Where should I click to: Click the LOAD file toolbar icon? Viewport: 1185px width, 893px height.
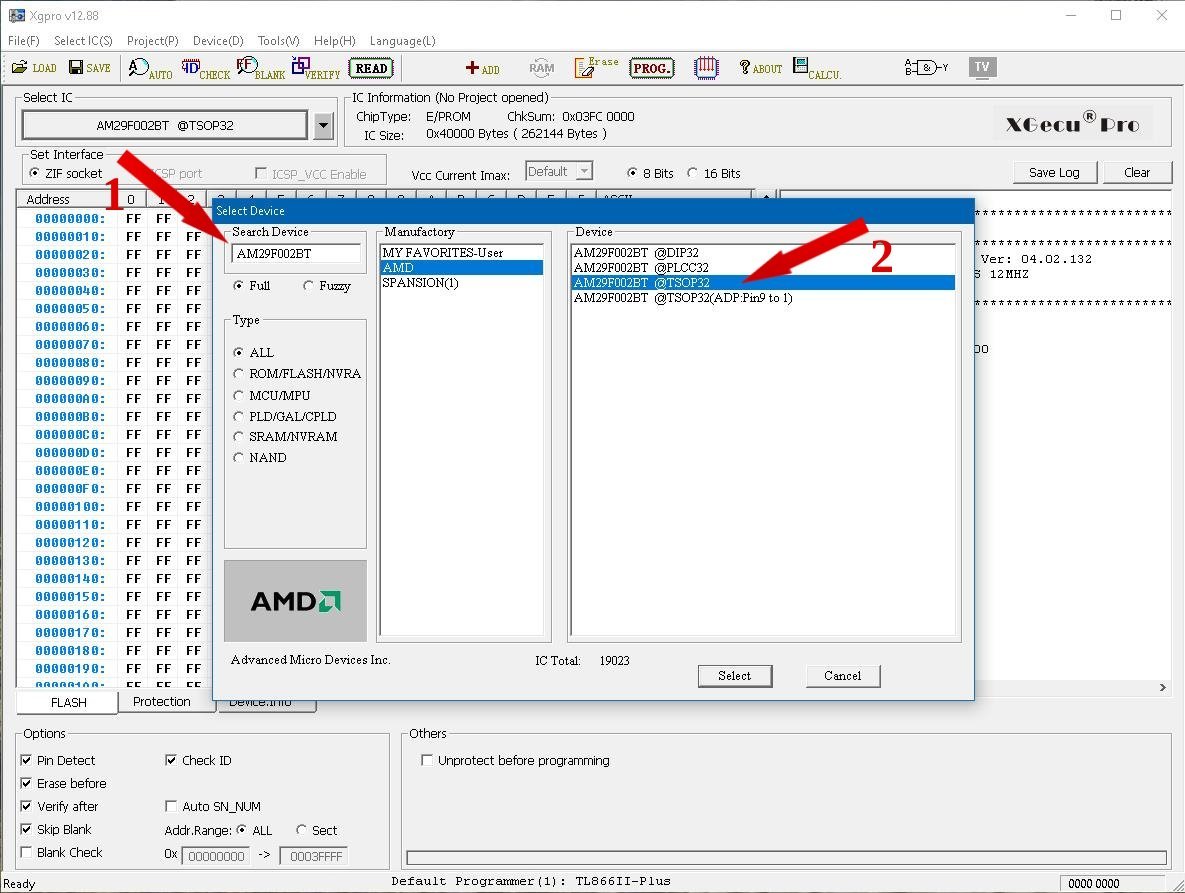tap(34, 68)
